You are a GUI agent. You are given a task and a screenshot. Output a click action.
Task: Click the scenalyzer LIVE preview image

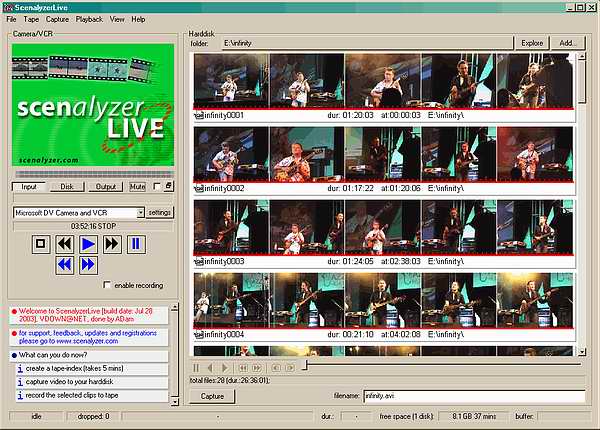[x=93, y=105]
